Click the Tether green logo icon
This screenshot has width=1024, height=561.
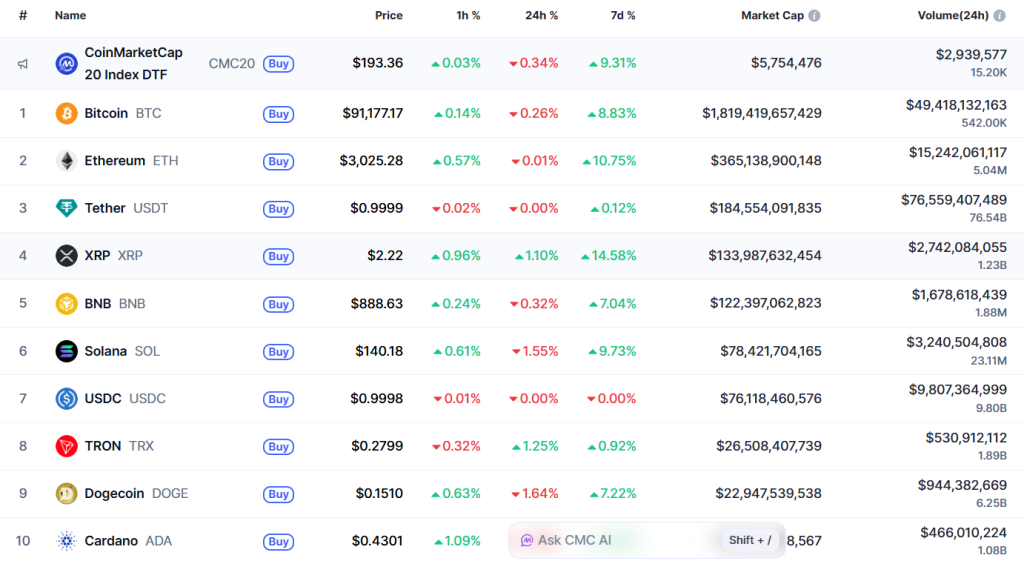(66, 208)
